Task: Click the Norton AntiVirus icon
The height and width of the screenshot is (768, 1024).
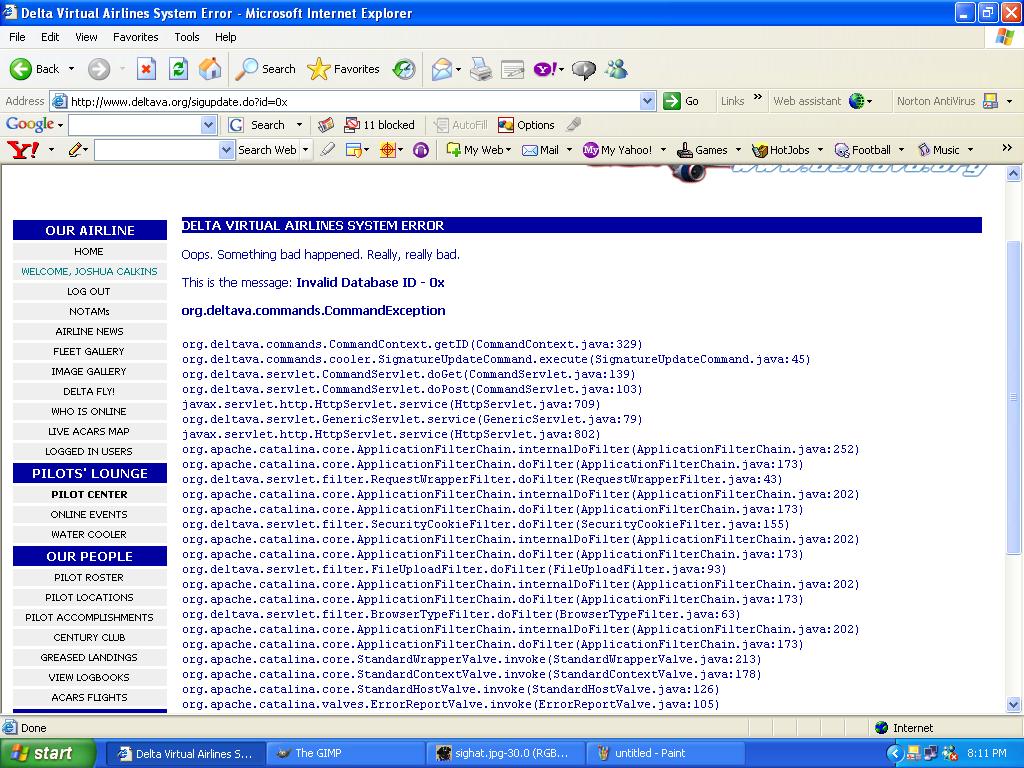Action: pos(991,101)
